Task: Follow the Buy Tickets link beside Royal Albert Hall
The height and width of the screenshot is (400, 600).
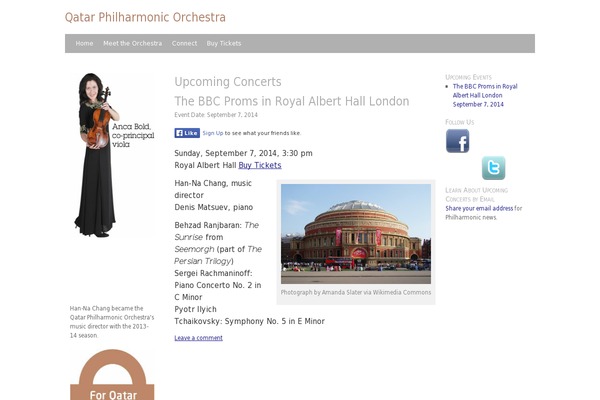Action: [x=260, y=165]
